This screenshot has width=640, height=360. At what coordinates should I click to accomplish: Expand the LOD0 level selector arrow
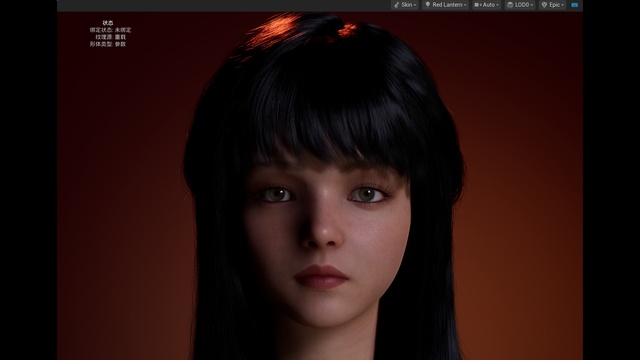[x=531, y=5]
